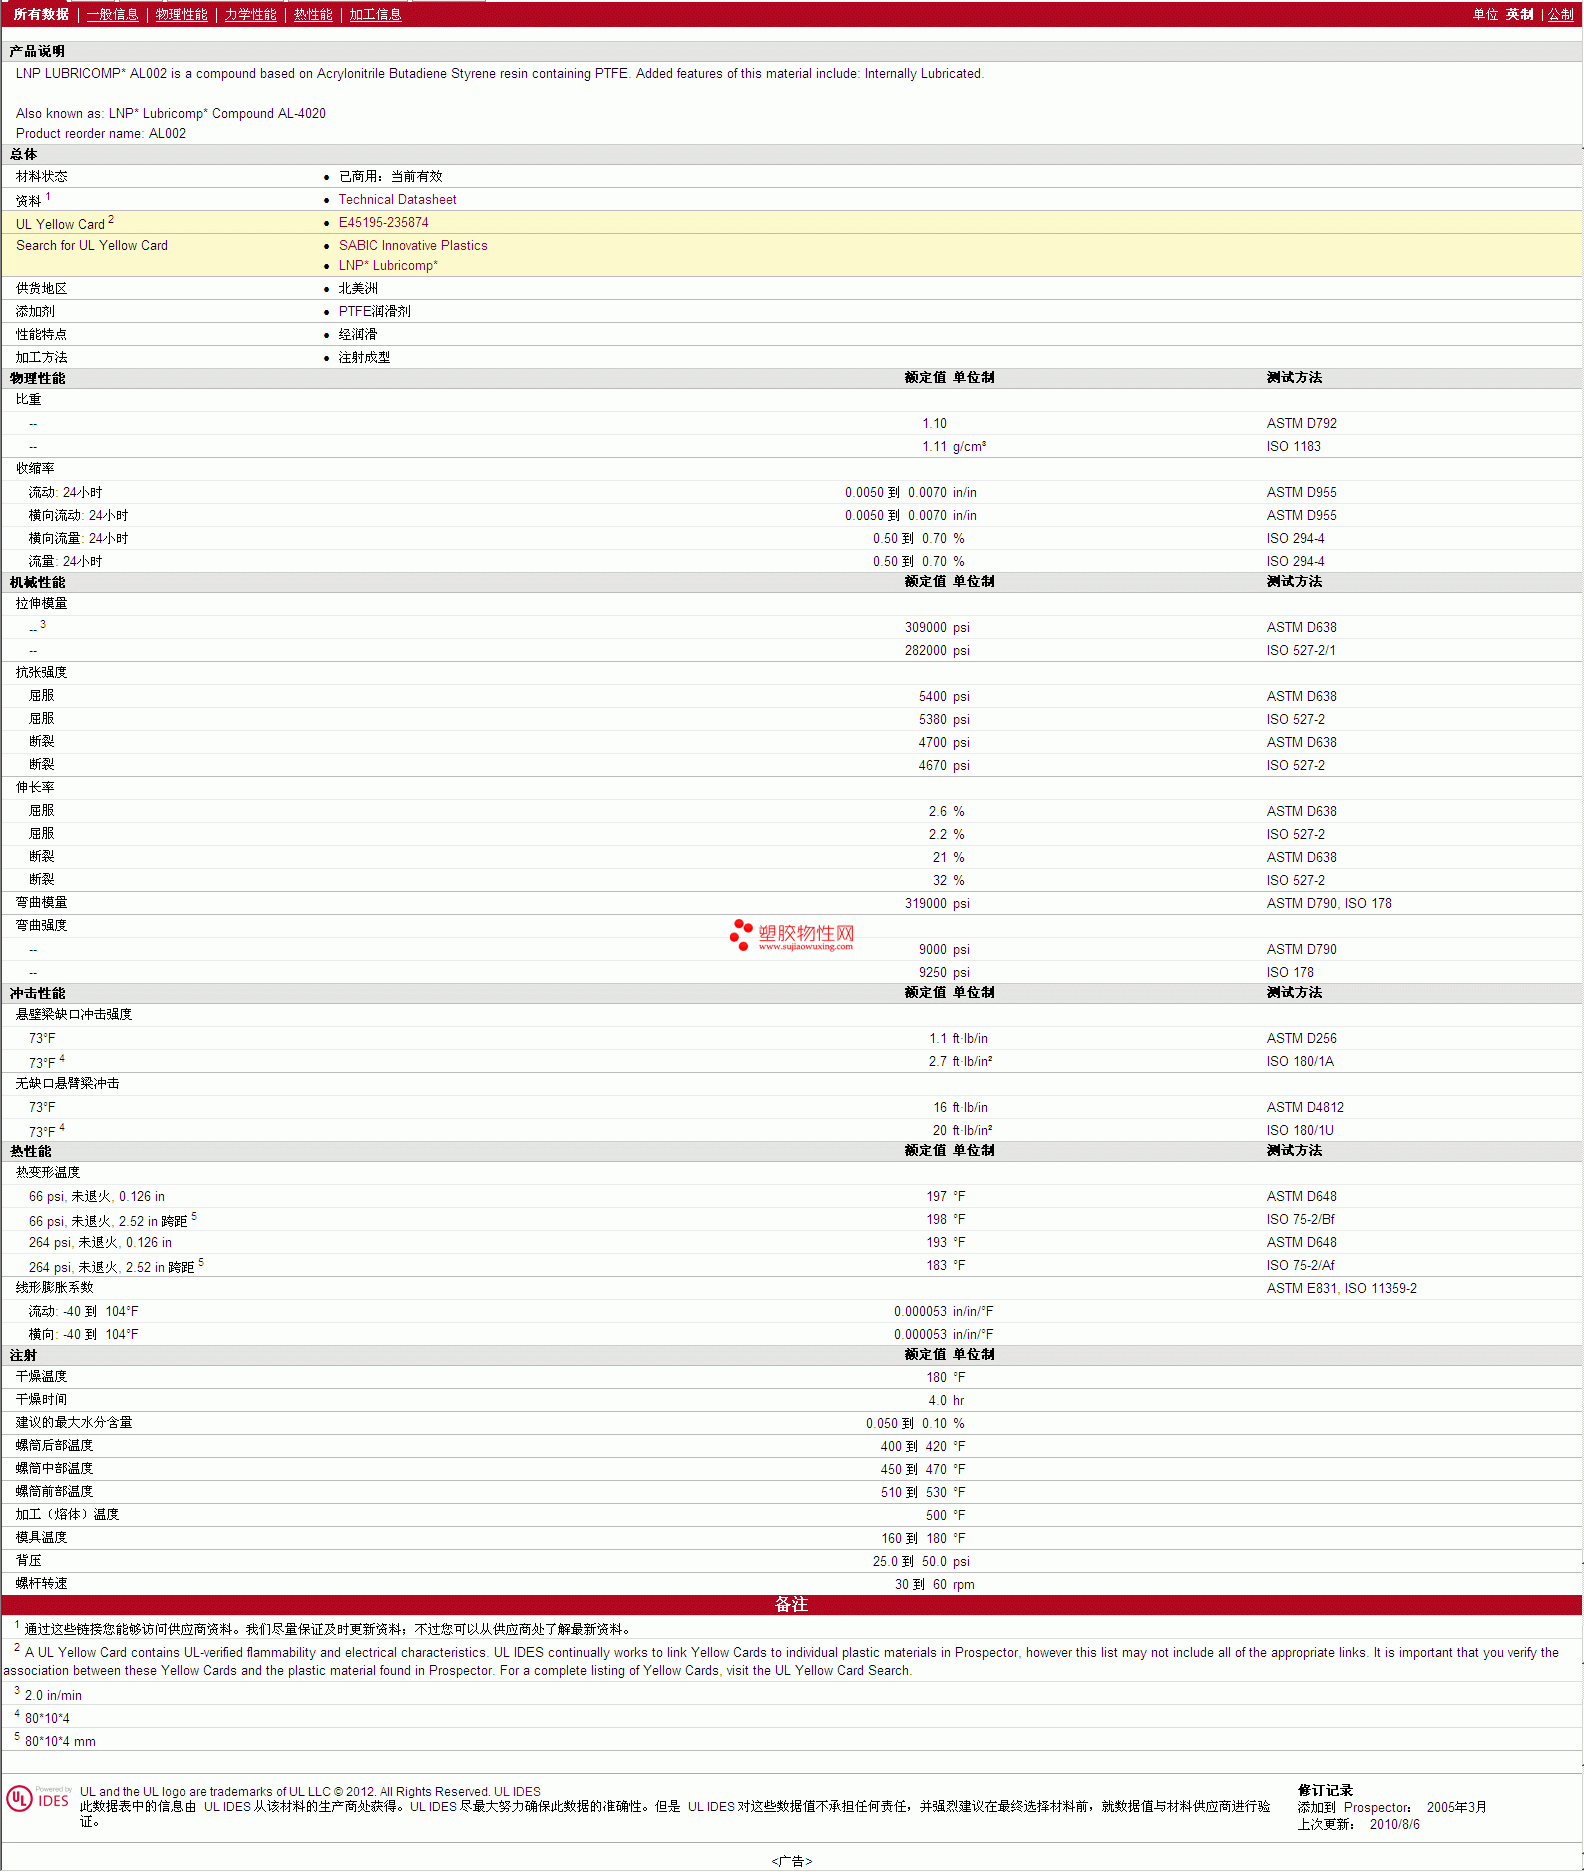This screenshot has width=1584, height=1872.
Task: Click the 产品说明 section header
Action: tap(37, 52)
